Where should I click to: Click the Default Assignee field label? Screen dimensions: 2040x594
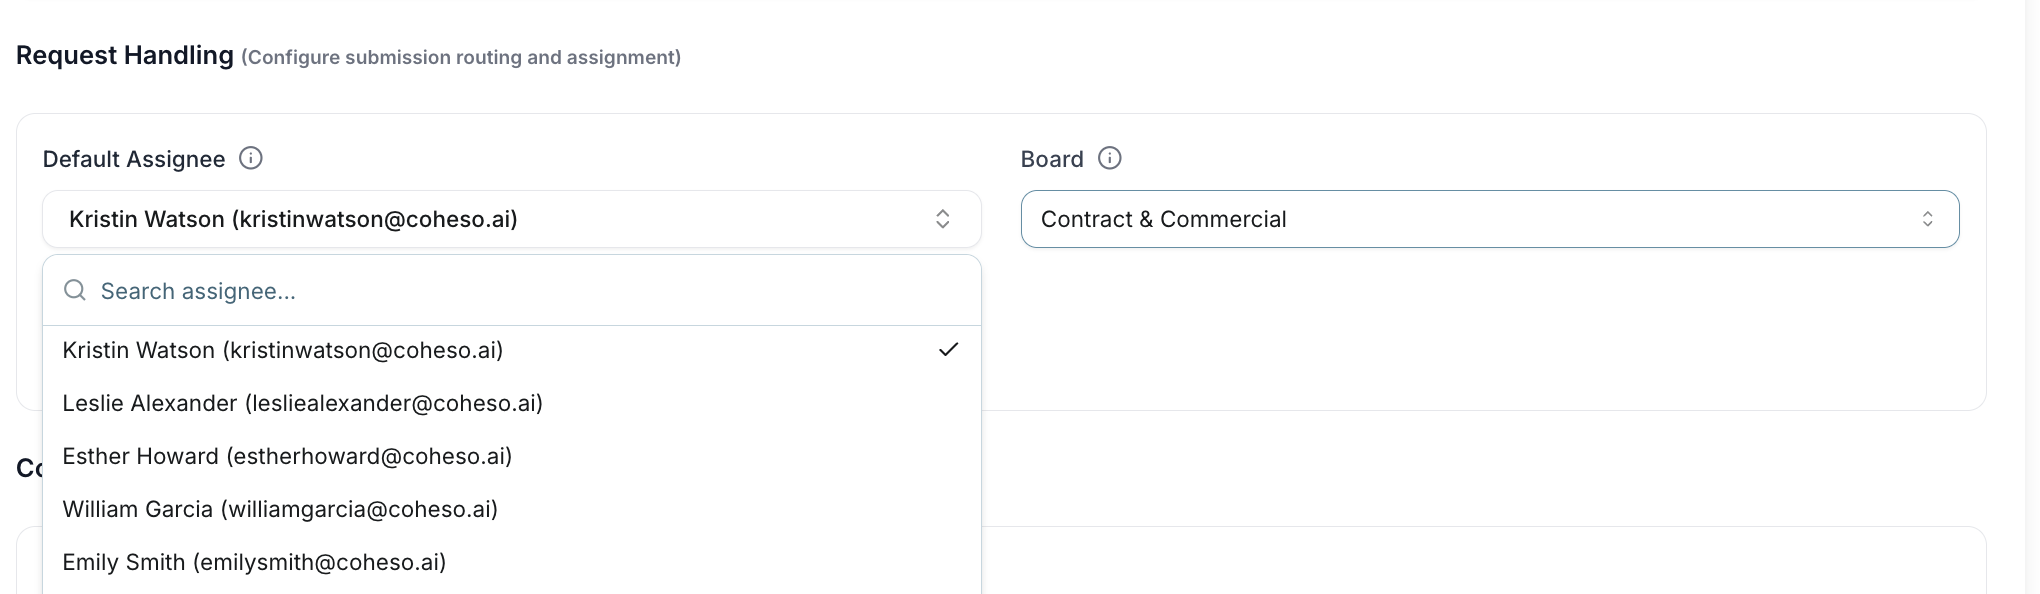[134, 159]
